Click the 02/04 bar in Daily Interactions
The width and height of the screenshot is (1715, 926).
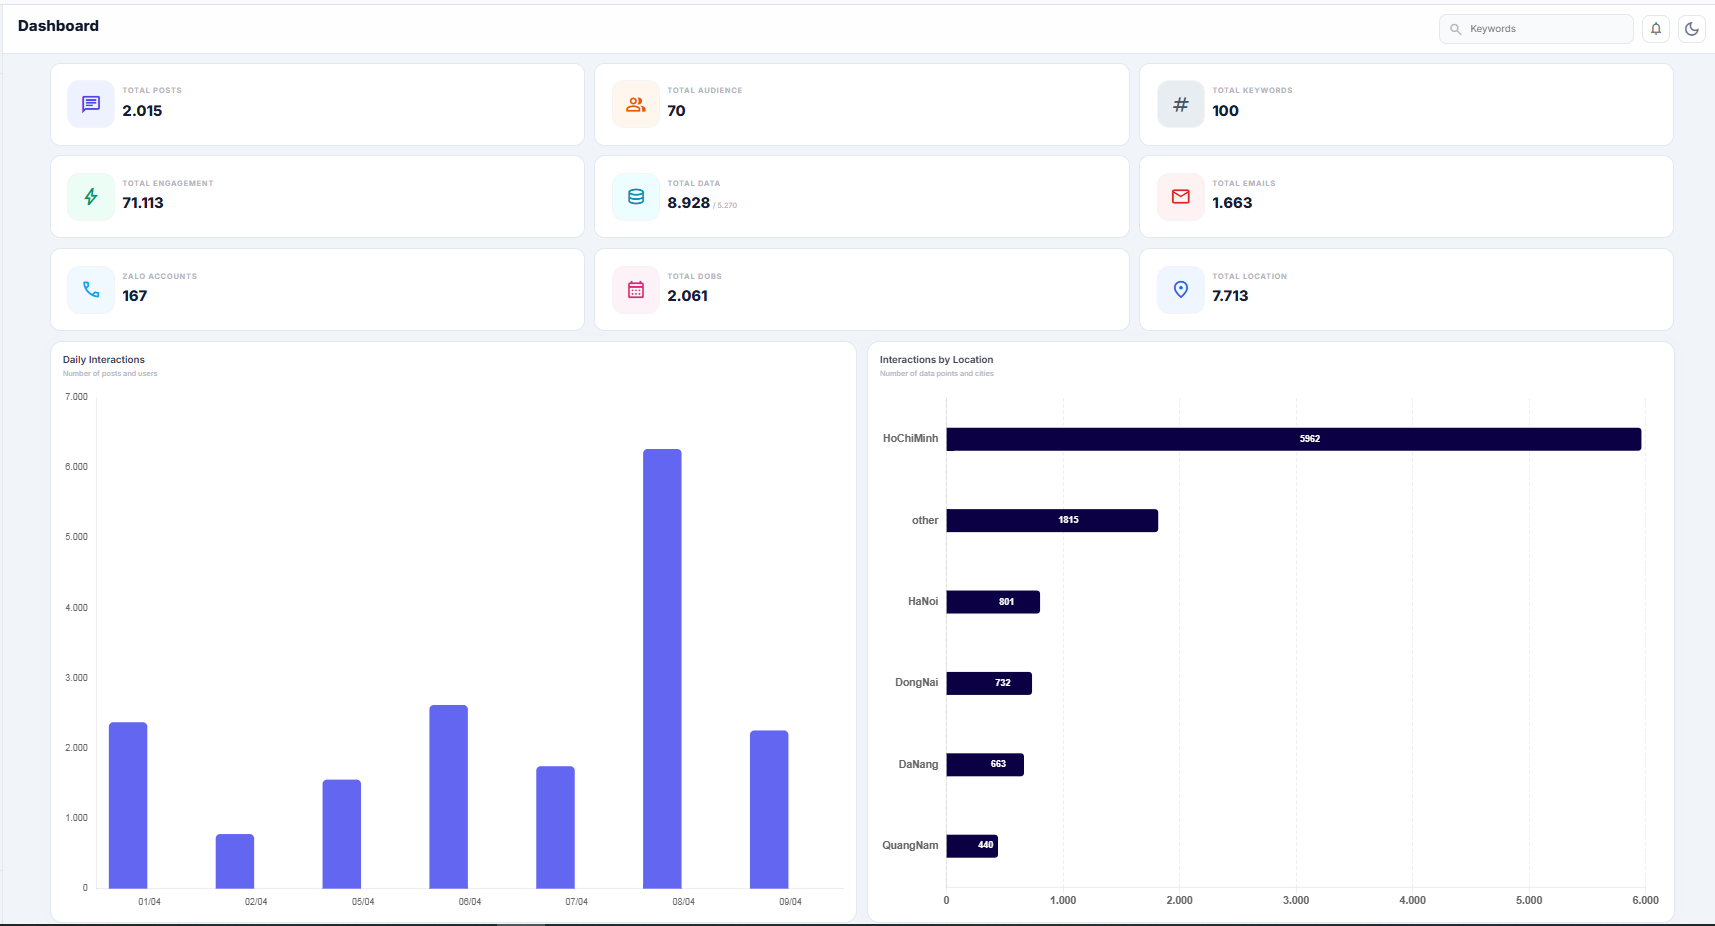coord(235,861)
